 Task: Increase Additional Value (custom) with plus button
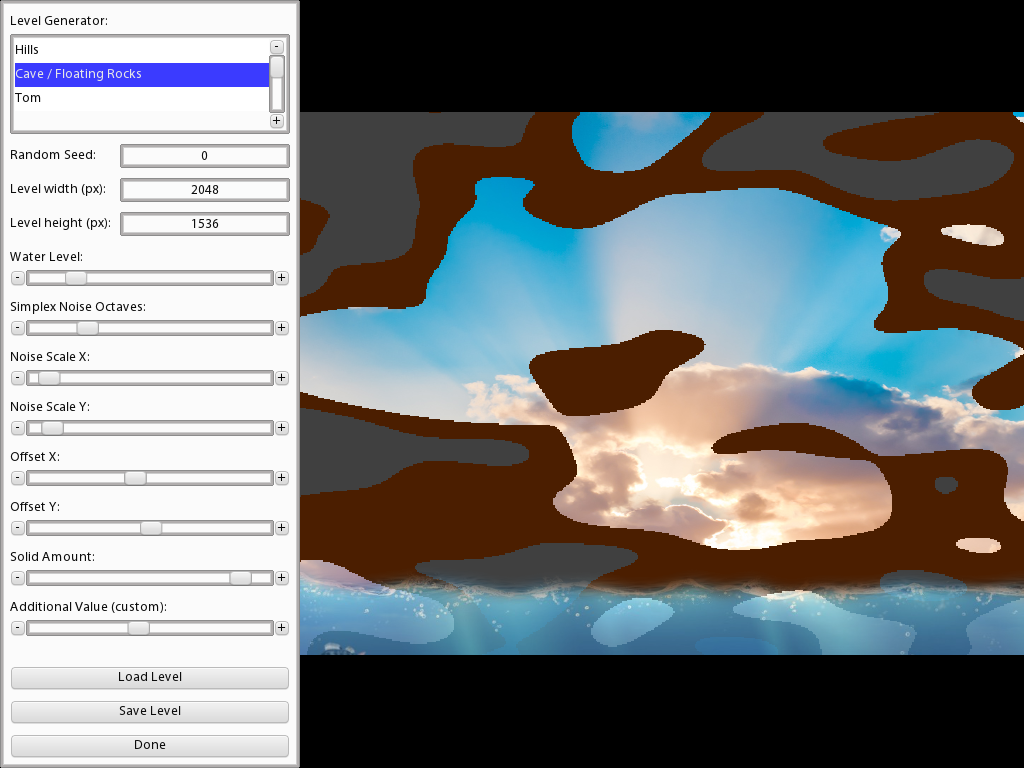(x=282, y=628)
